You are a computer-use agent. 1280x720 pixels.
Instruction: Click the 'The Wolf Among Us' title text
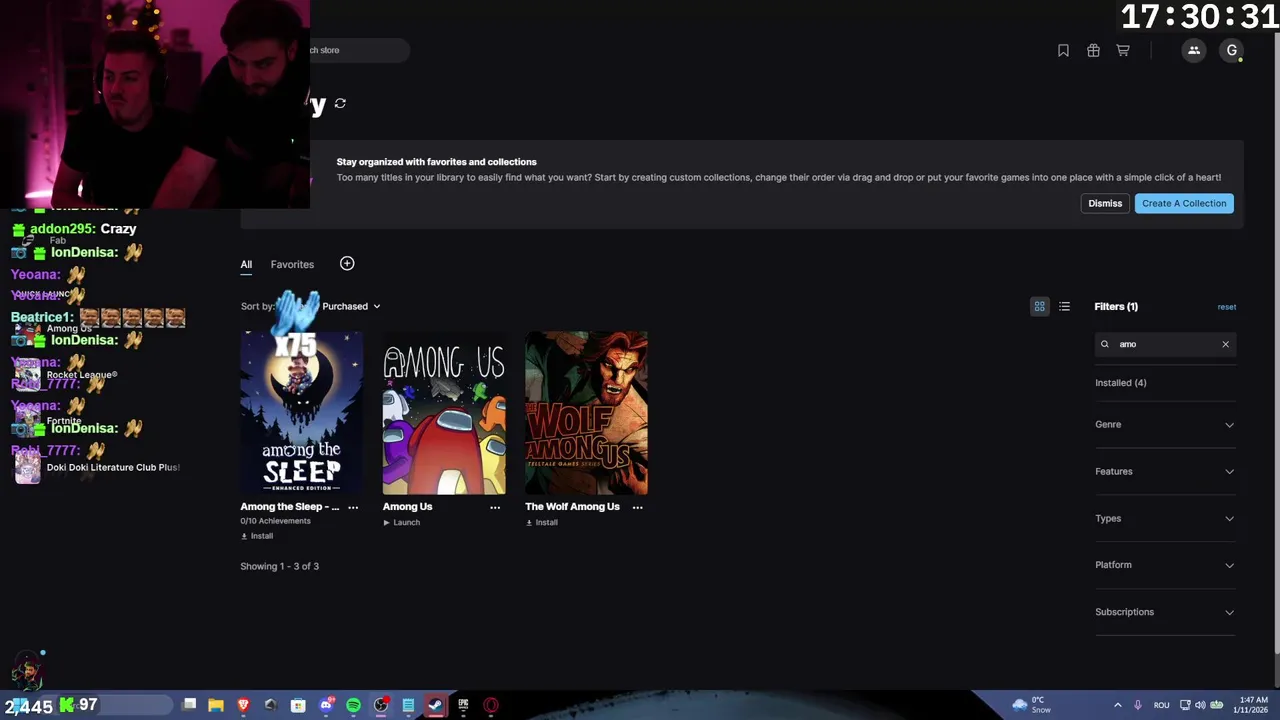[x=572, y=507]
